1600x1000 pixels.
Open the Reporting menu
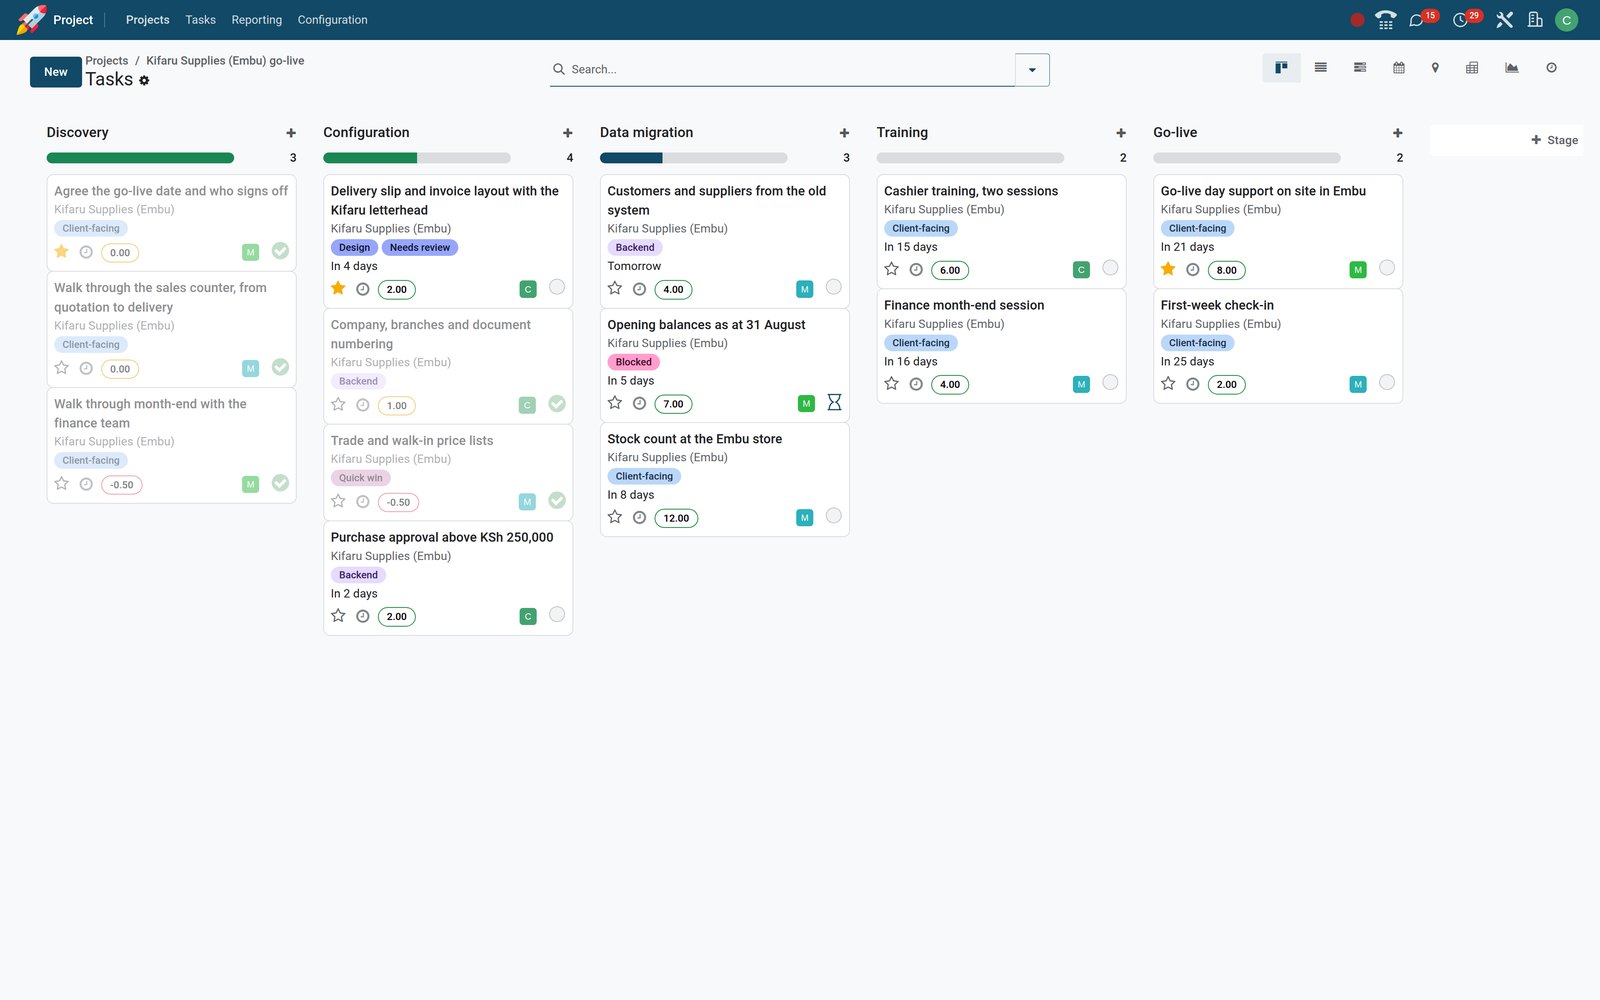tap(257, 20)
